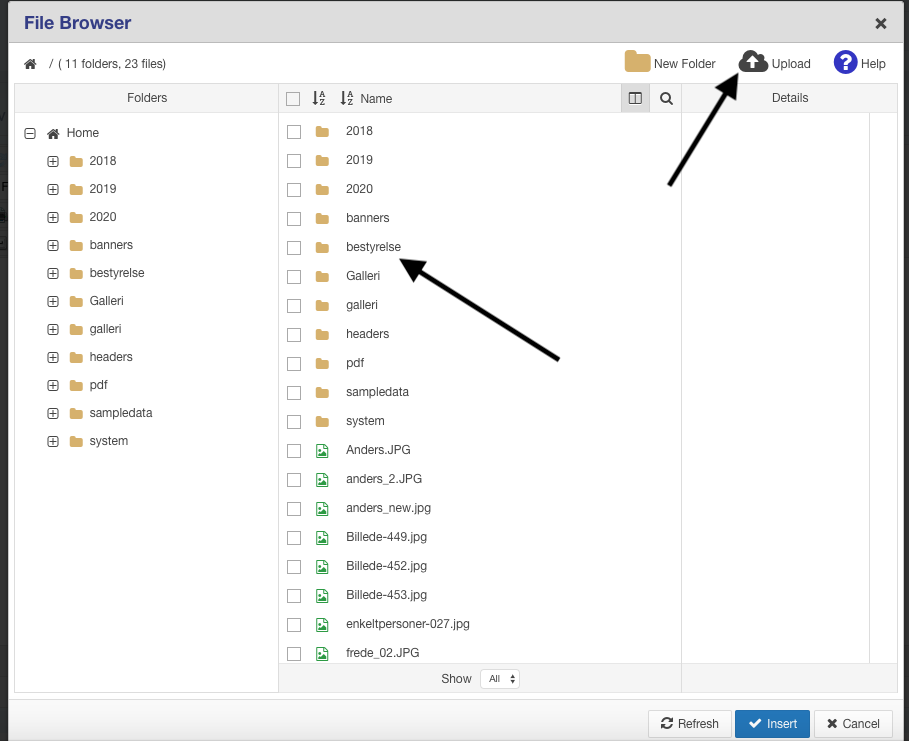Click the image icon for Anders.JPG
The width and height of the screenshot is (909, 741).
pos(322,450)
